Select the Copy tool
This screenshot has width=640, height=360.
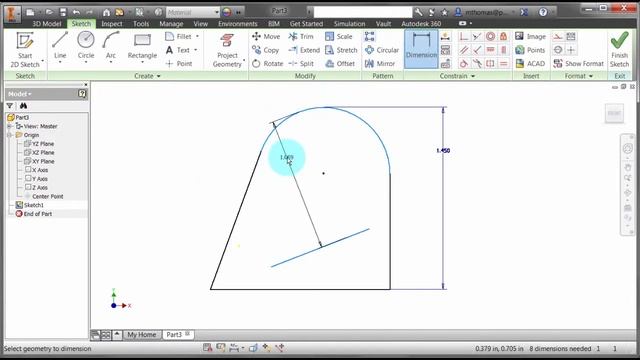click(x=266, y=50)
